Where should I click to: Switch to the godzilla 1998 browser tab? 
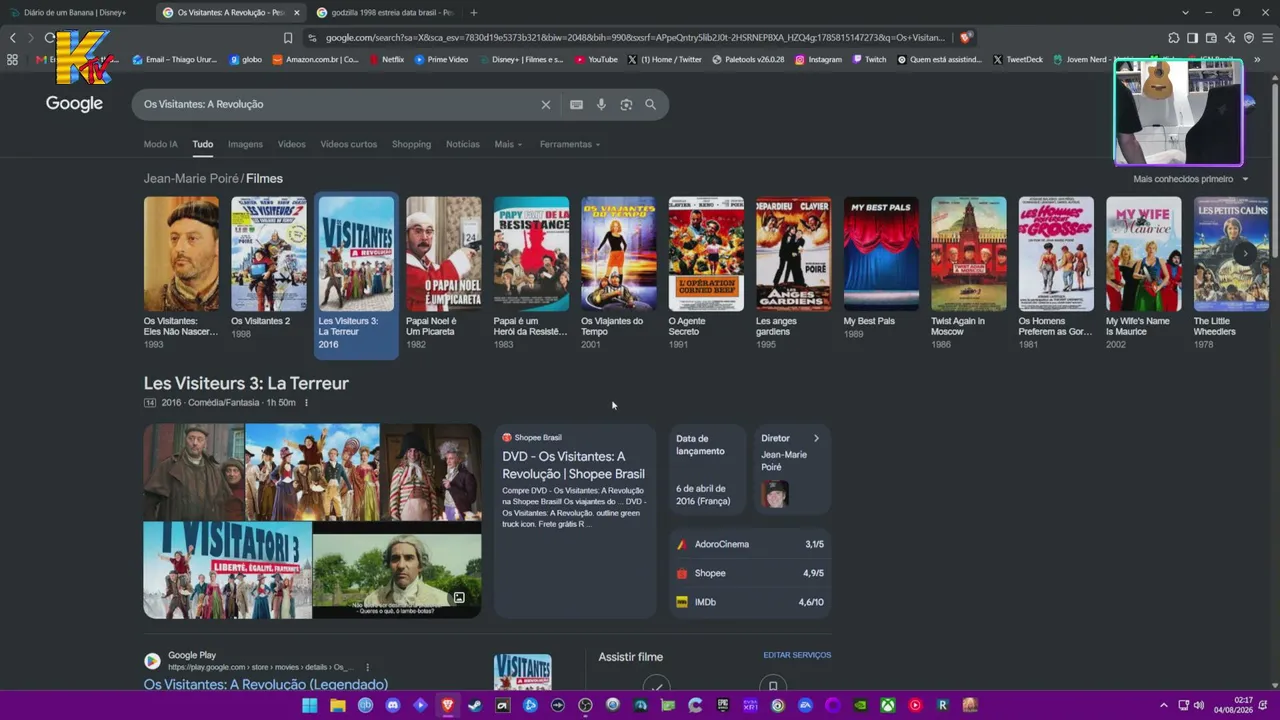[384, 13]
